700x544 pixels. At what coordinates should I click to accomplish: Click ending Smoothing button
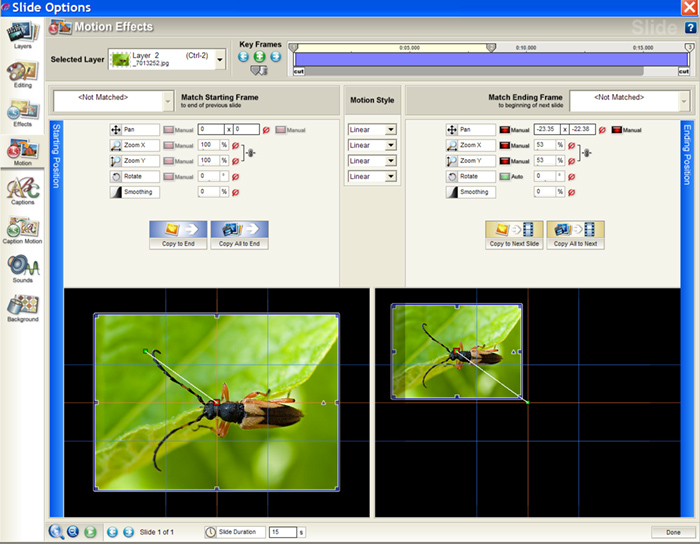(471, 192)
